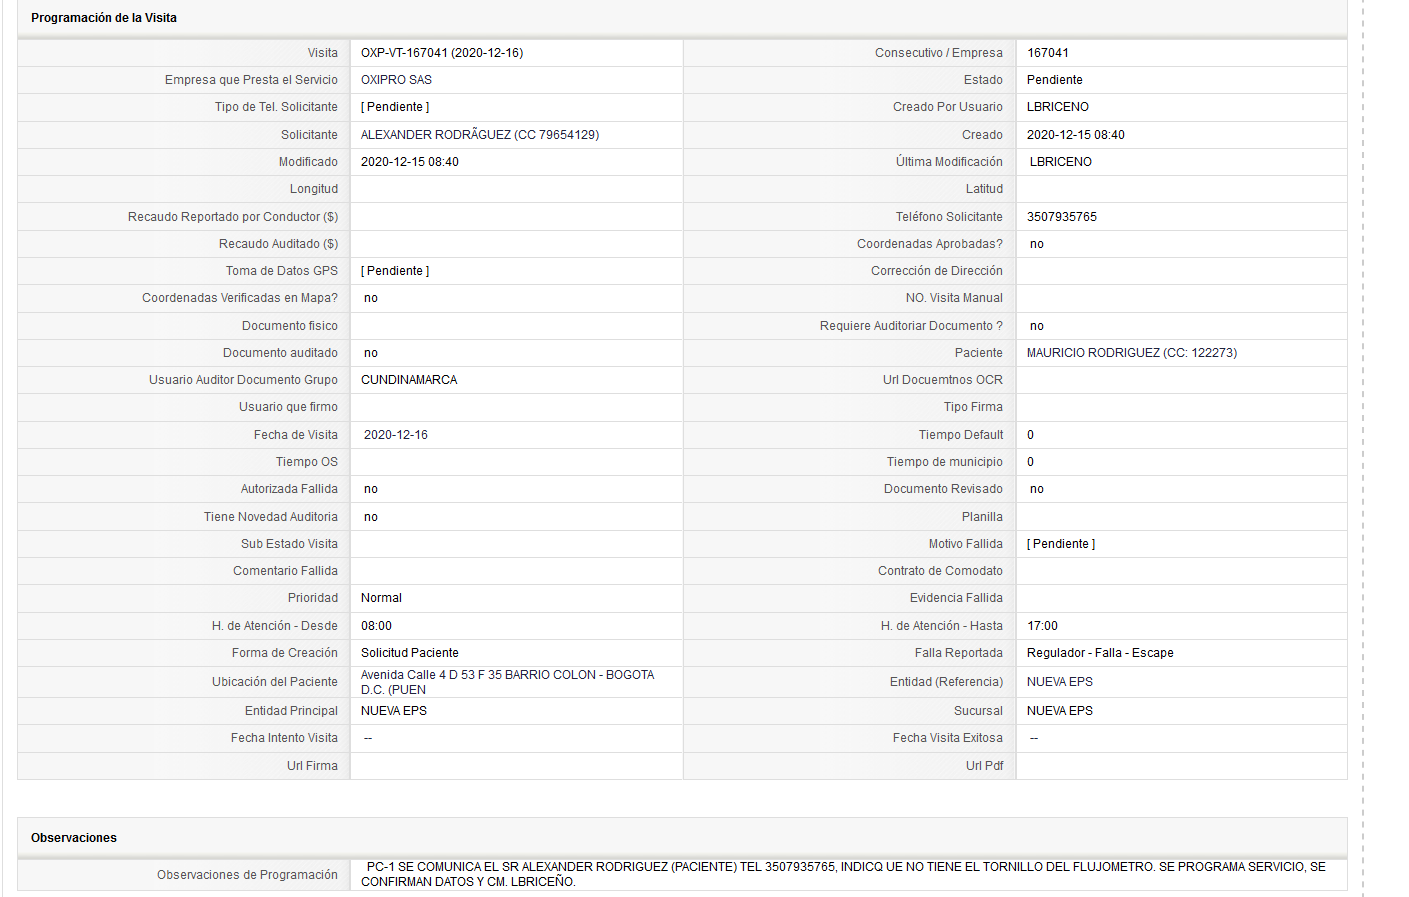Click Sucursal value NUEVA EPS
This screenshot has height=897, width=1409.
[1060, 711]
